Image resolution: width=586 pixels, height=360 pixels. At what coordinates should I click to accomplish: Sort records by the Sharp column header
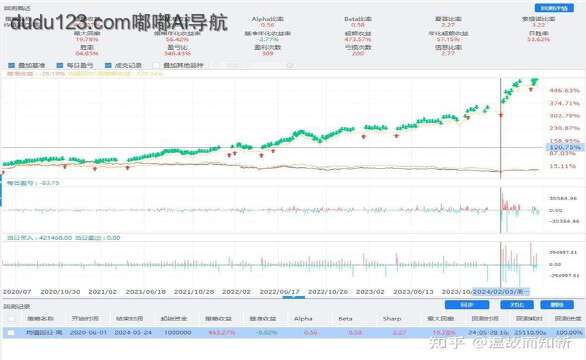point(392,319)
